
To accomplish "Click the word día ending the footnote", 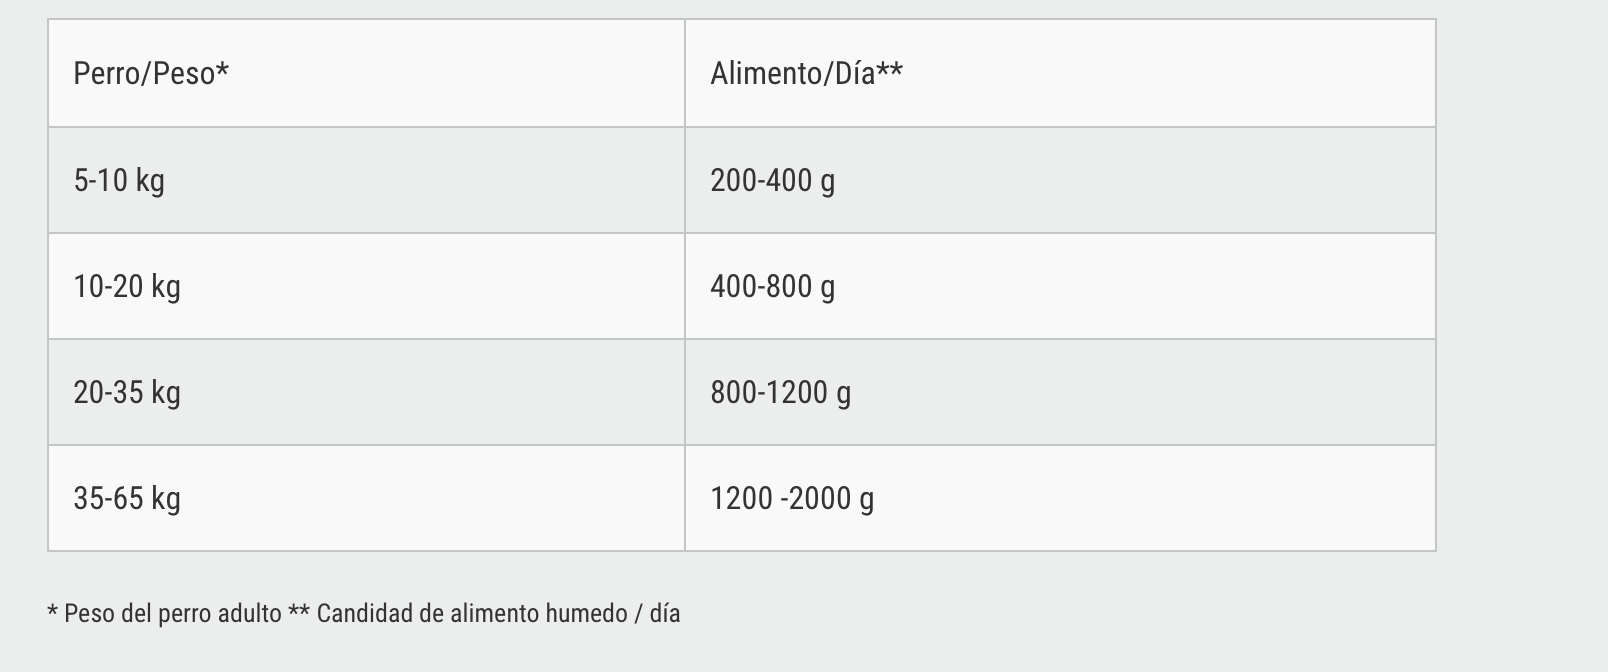I will tap(665, 614).
